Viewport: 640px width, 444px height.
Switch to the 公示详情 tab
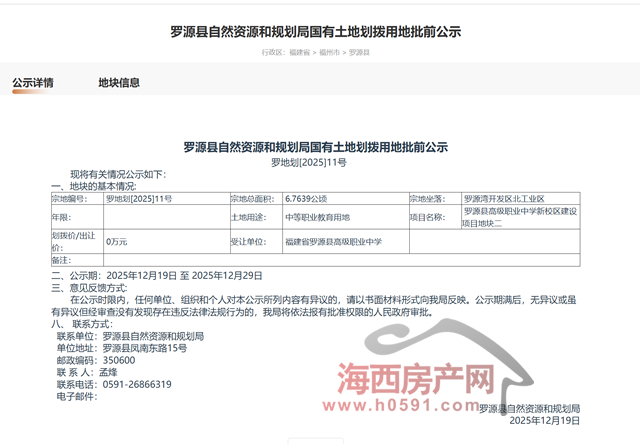tap(33, 83)
